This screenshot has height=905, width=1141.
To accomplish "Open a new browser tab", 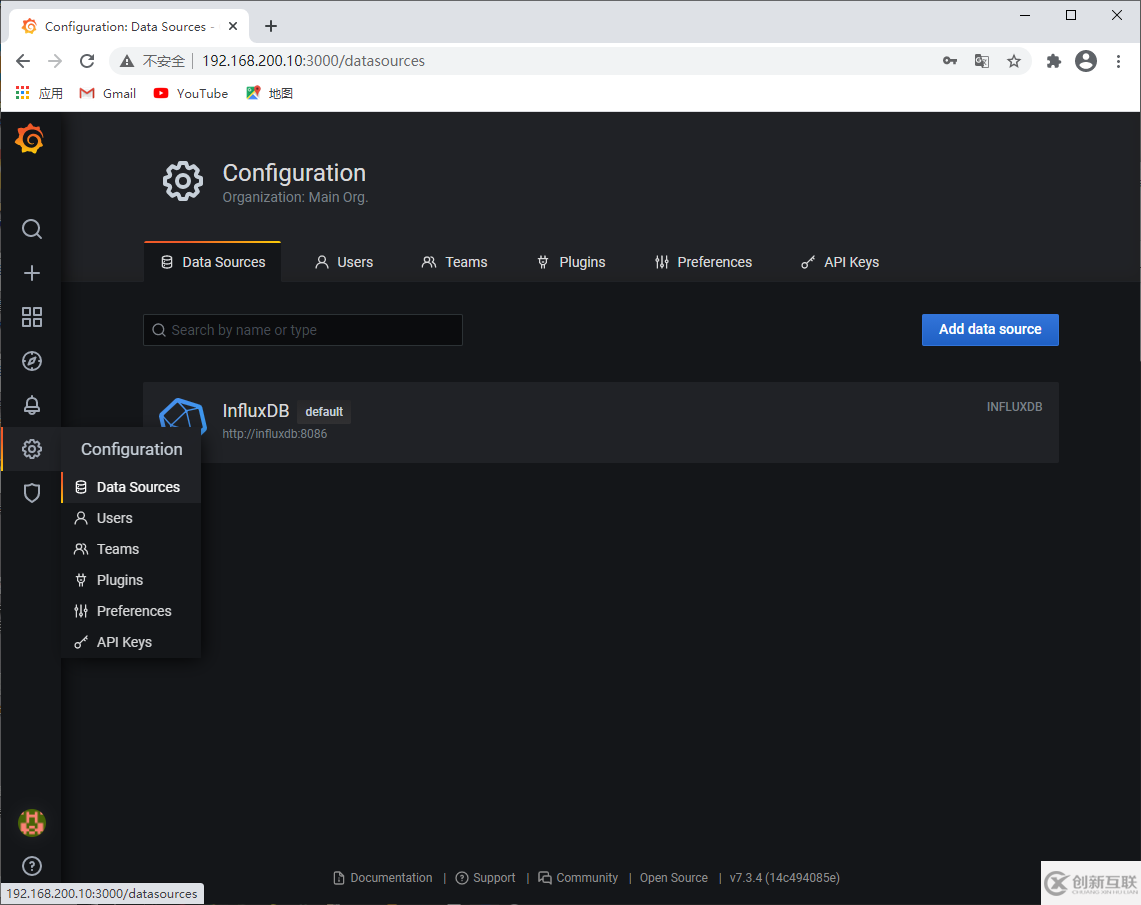I will [x=271, y=26].
